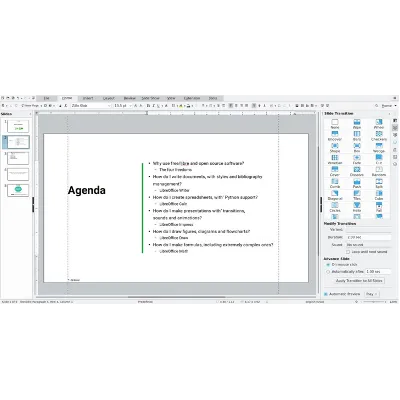Switch to the Tools tab
This screenshot has width=400, height=400.
click(213, 98)
